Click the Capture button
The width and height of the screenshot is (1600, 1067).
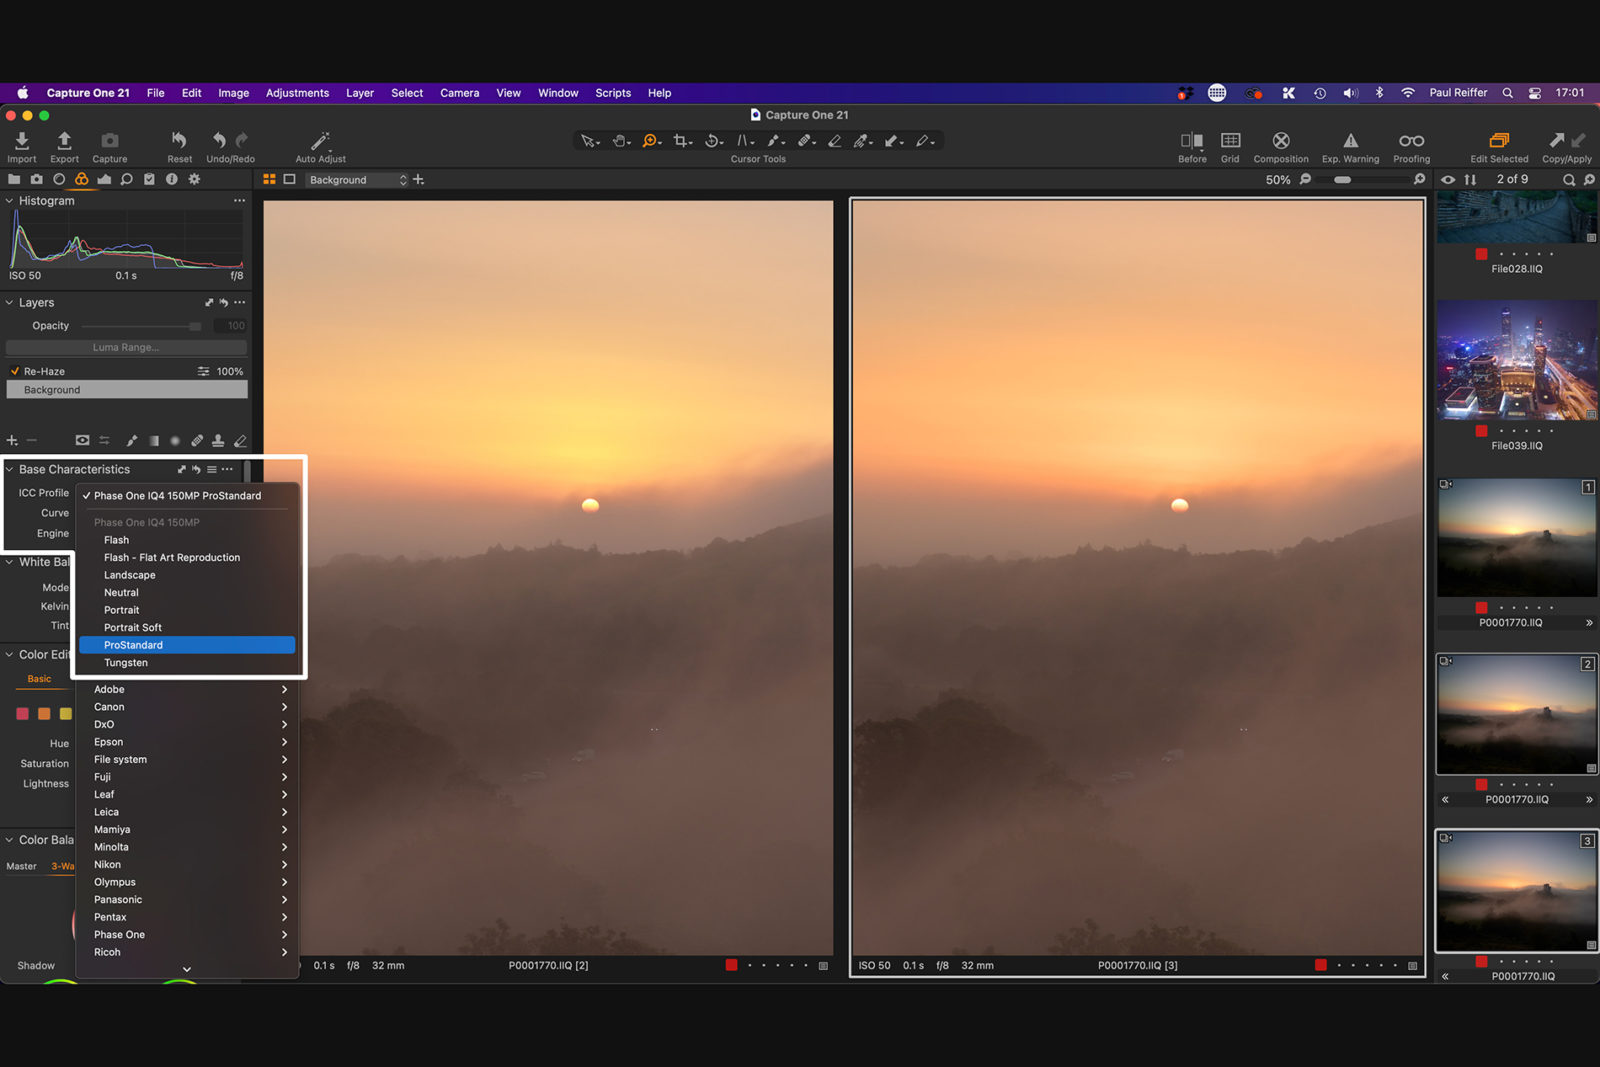click(x=109, y=140)
